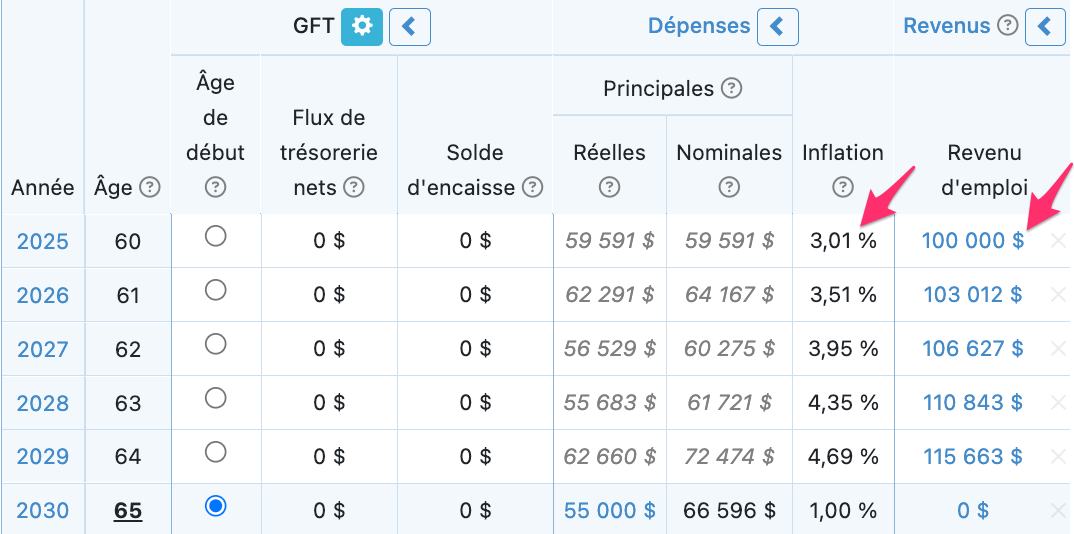The width and height of the screenshot is (1074, 534).
Task: Collapse the Dépenses column group
Action: [777, 27]
